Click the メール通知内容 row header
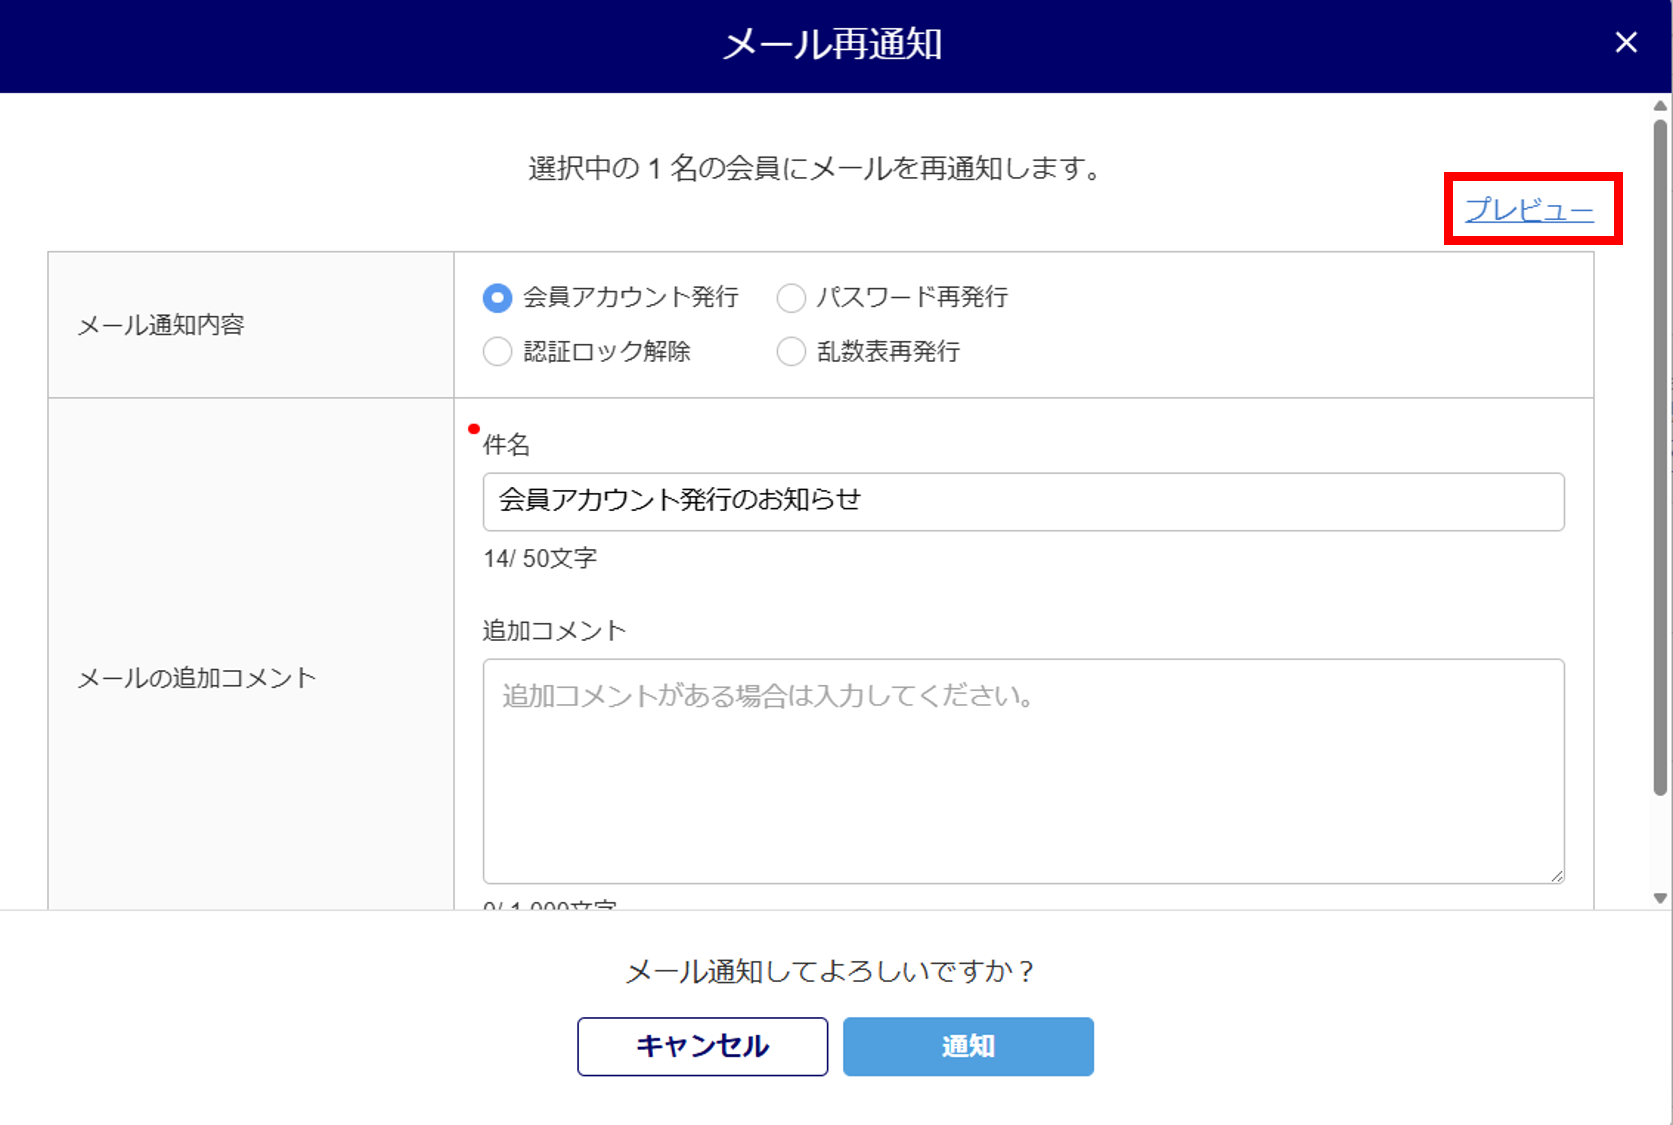Image resolution: width=1673 pixels, height=1125 pixels. point(161,325)
